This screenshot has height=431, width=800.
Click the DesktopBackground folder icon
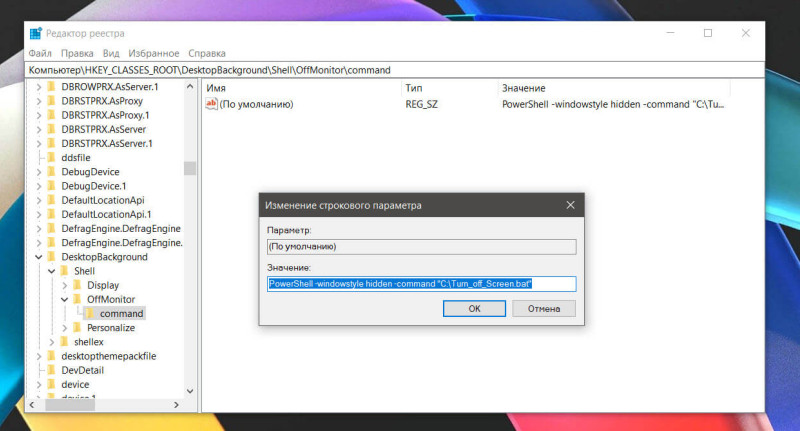tap(51, 257)
